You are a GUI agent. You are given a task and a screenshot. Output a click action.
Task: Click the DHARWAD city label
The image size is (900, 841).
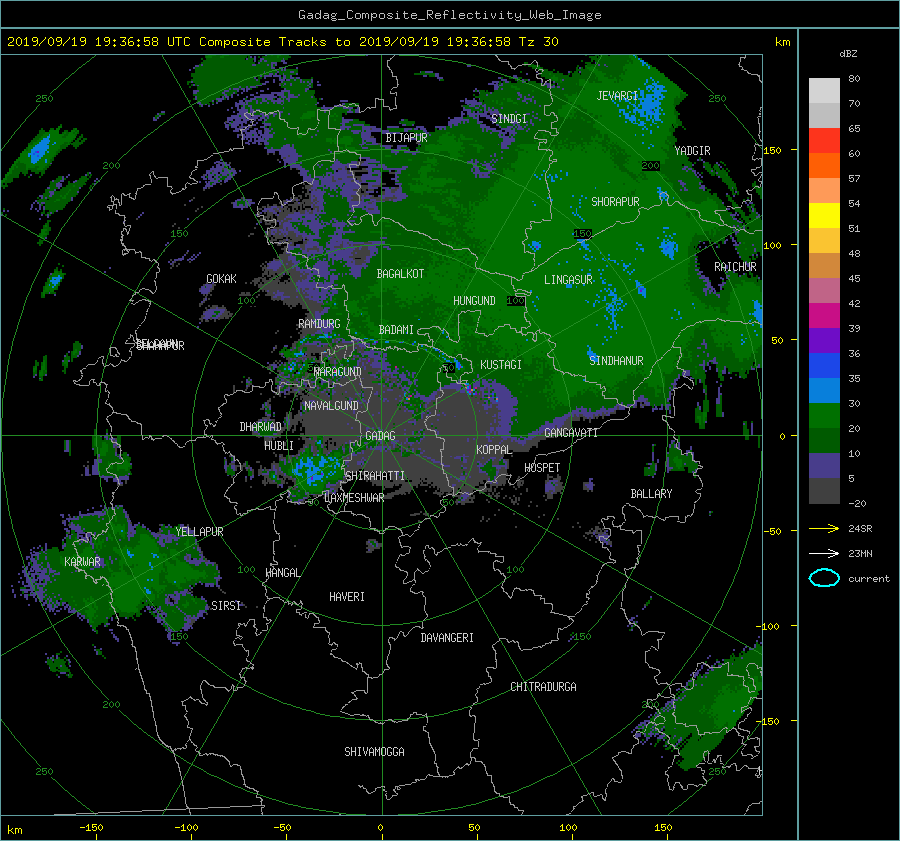pyautogui.click(x=260, y=427)
